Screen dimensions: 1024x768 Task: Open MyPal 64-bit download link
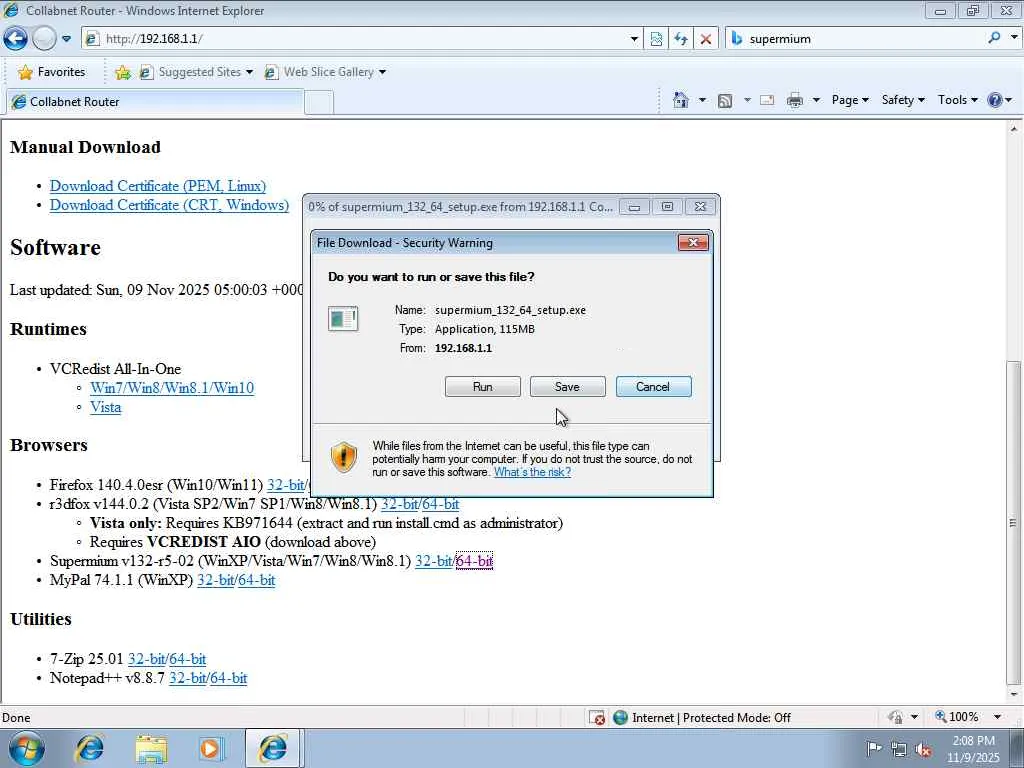pyautogui.click(x=257, y=580)
